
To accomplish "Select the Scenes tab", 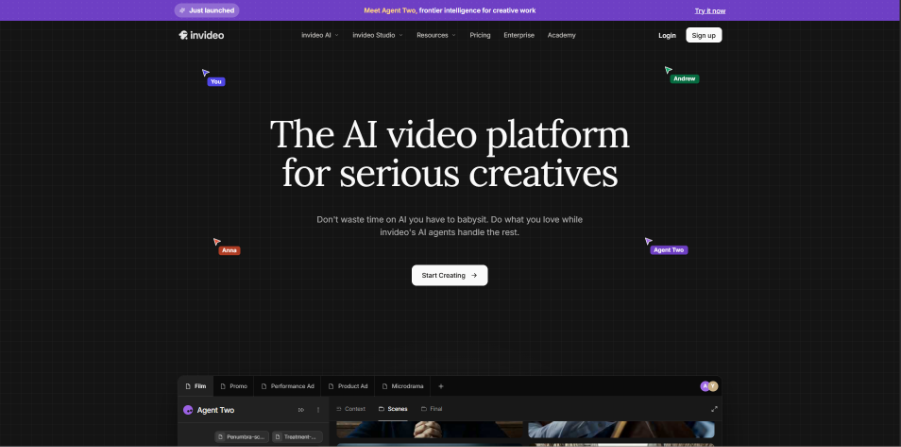I will pos(393,409).
